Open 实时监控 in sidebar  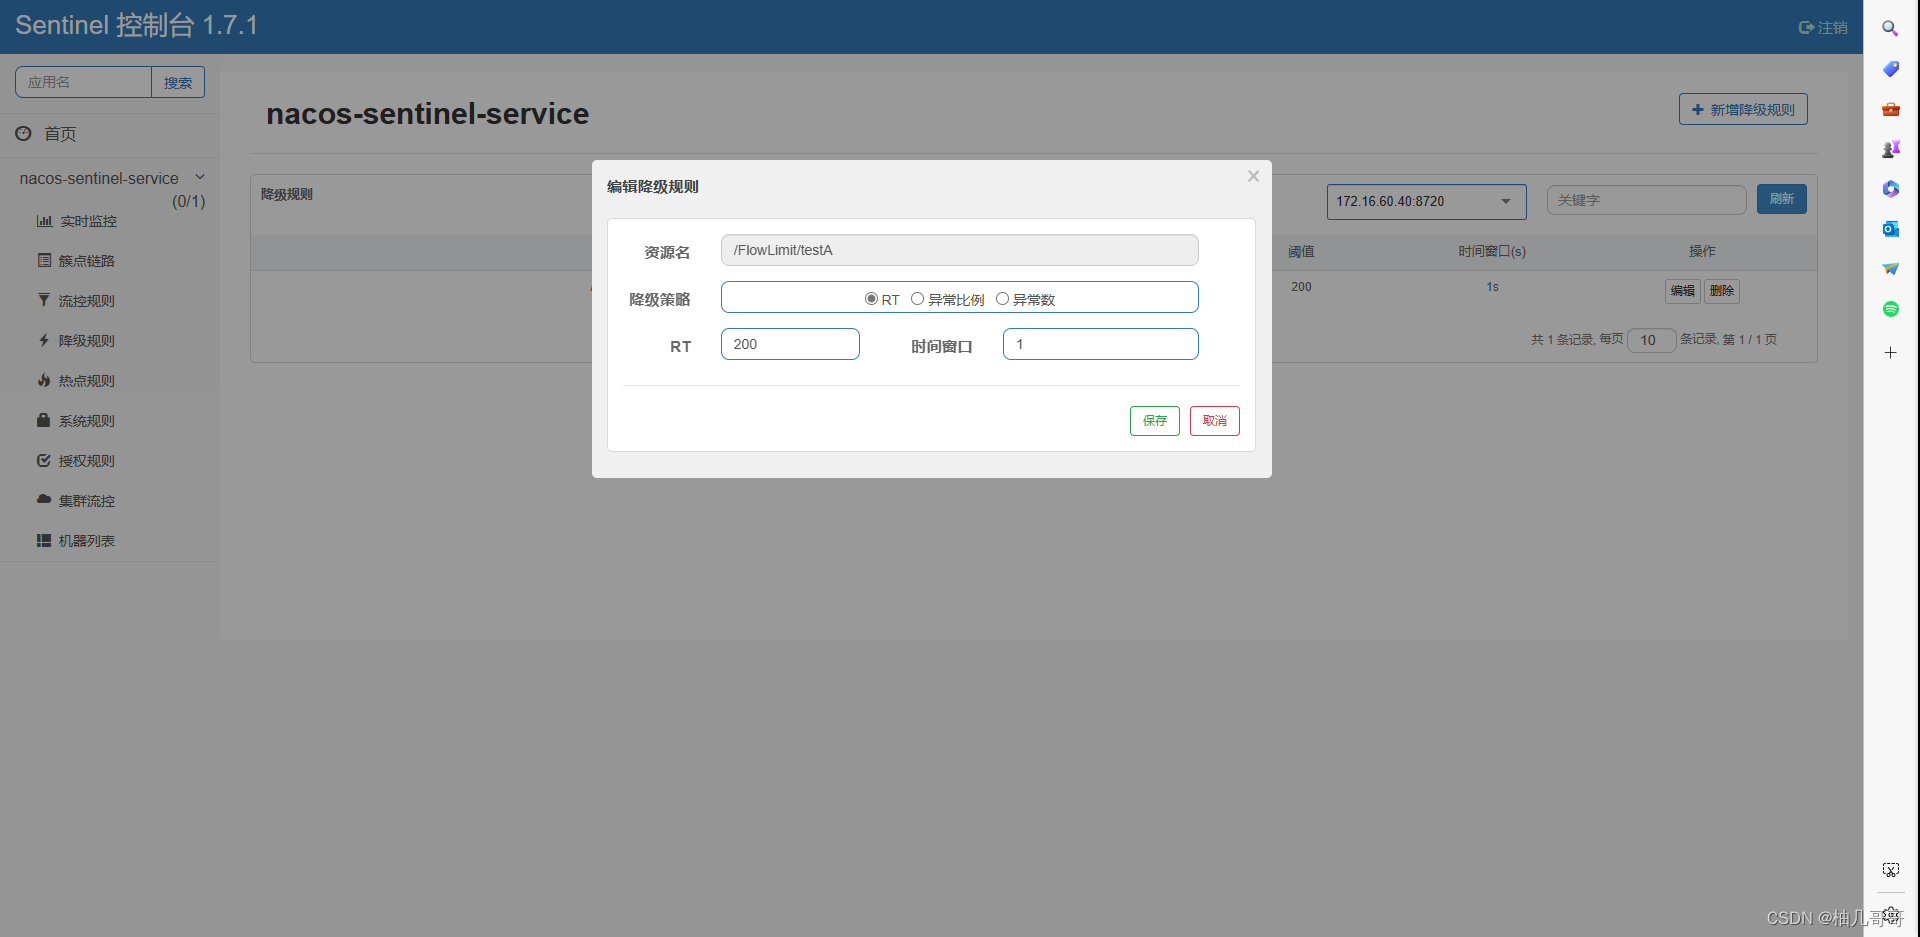[x=88, y=221]
